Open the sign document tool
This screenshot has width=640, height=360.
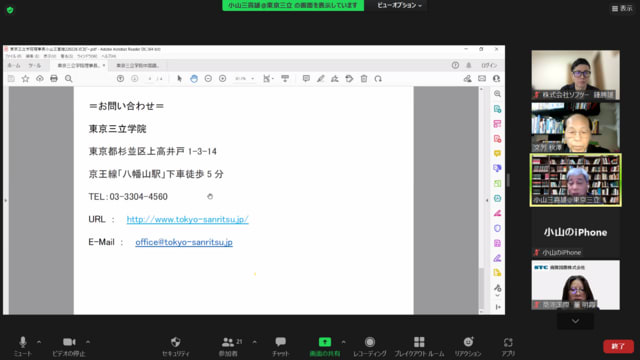click(335, 79)
